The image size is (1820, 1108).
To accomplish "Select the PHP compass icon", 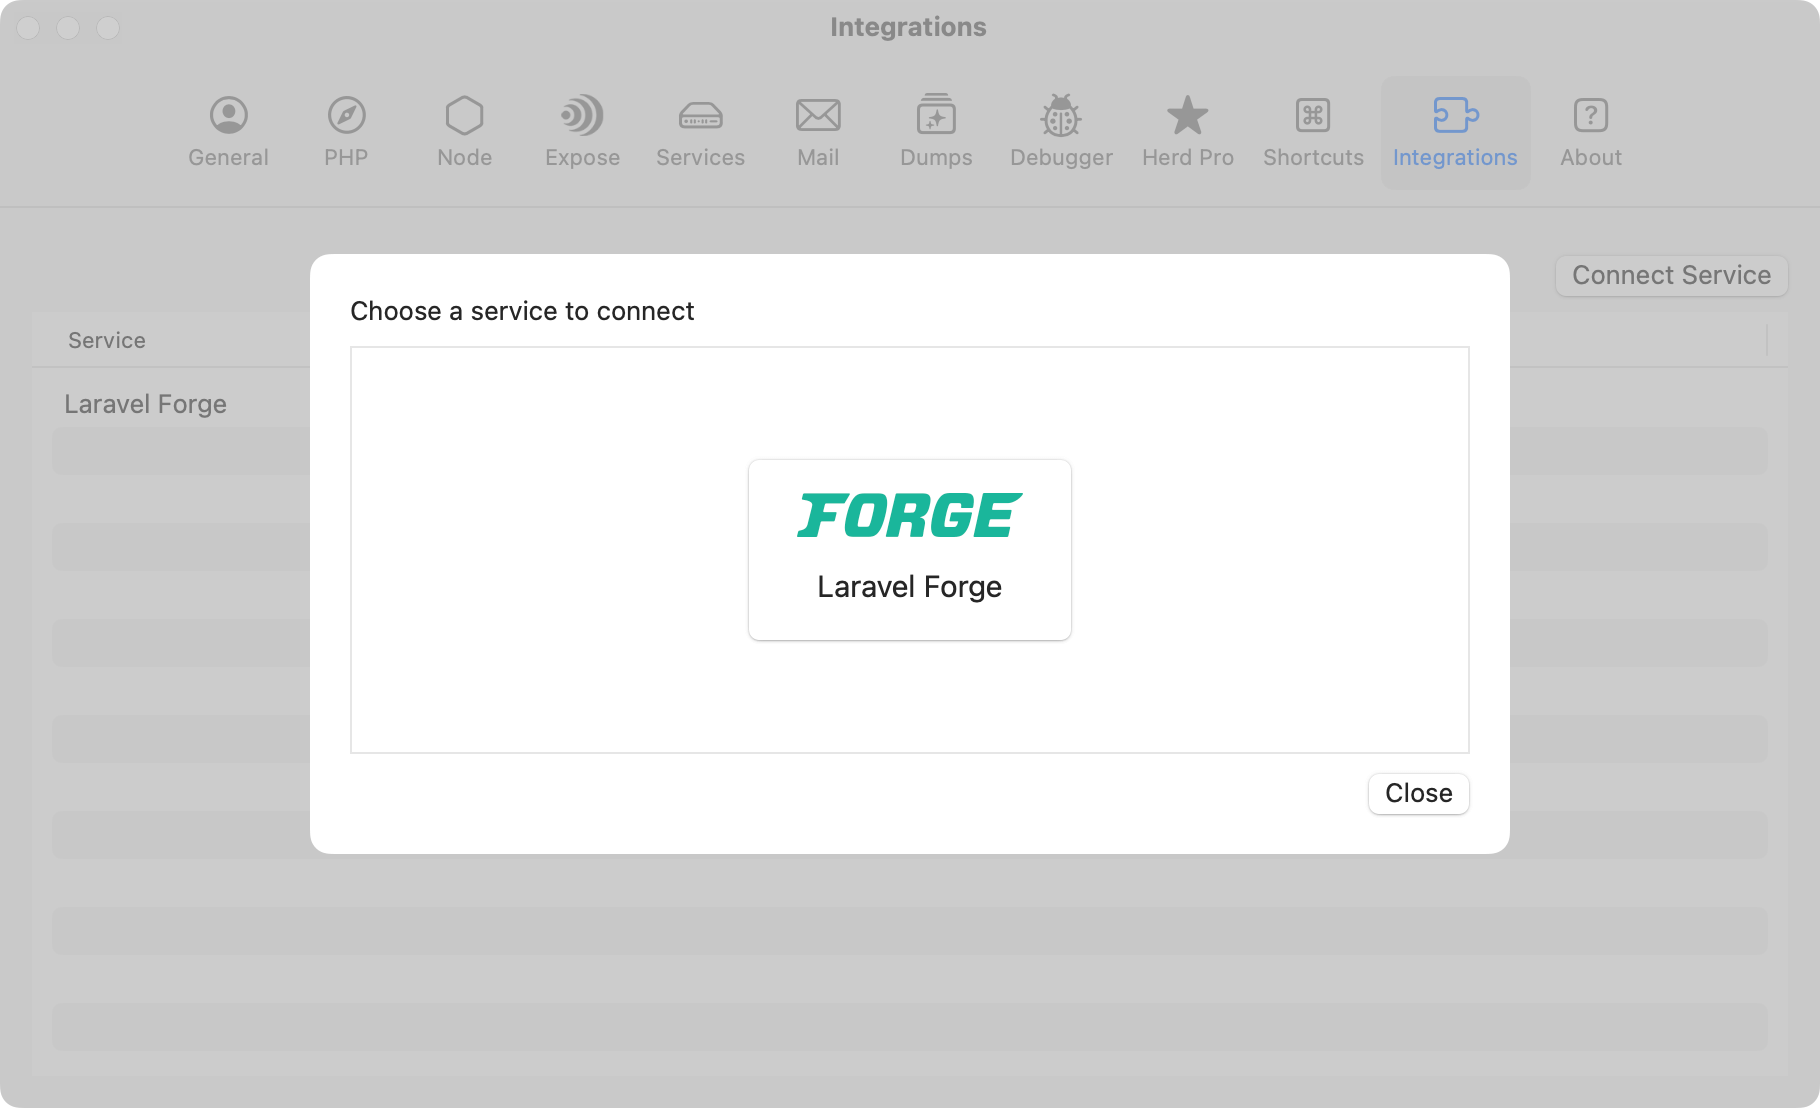I will point(346,116).
